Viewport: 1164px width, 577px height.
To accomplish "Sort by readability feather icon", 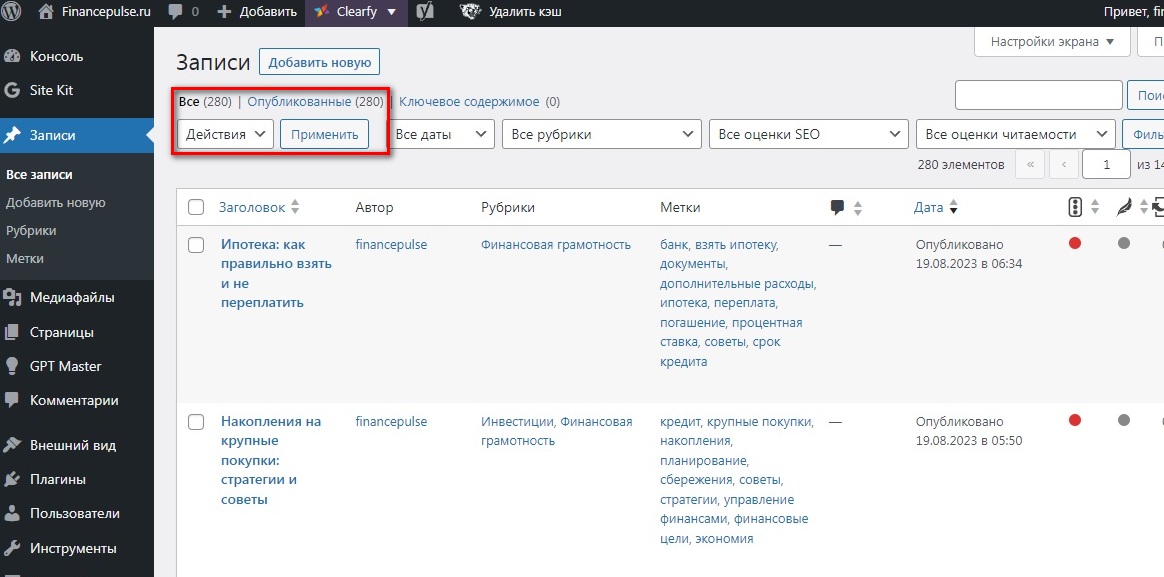I will [1124, 207].
